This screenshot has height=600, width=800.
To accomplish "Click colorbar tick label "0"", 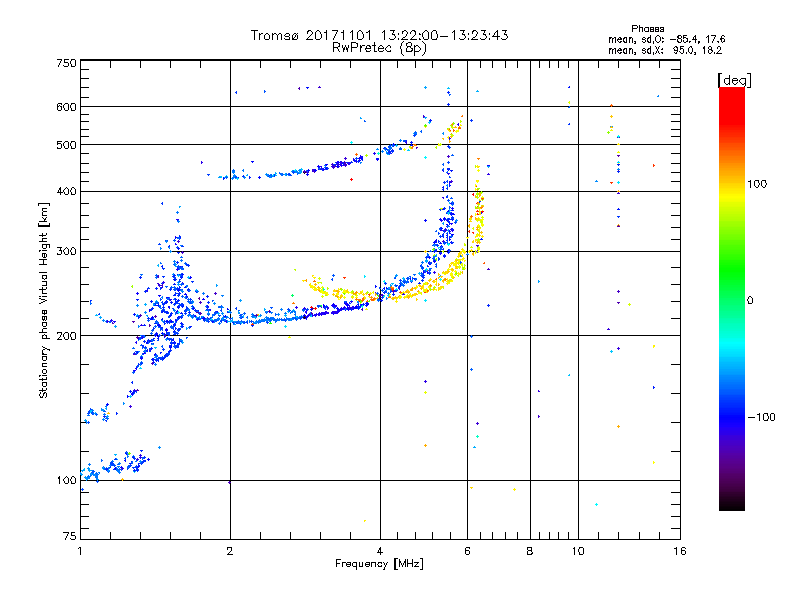I will [749, 301].
